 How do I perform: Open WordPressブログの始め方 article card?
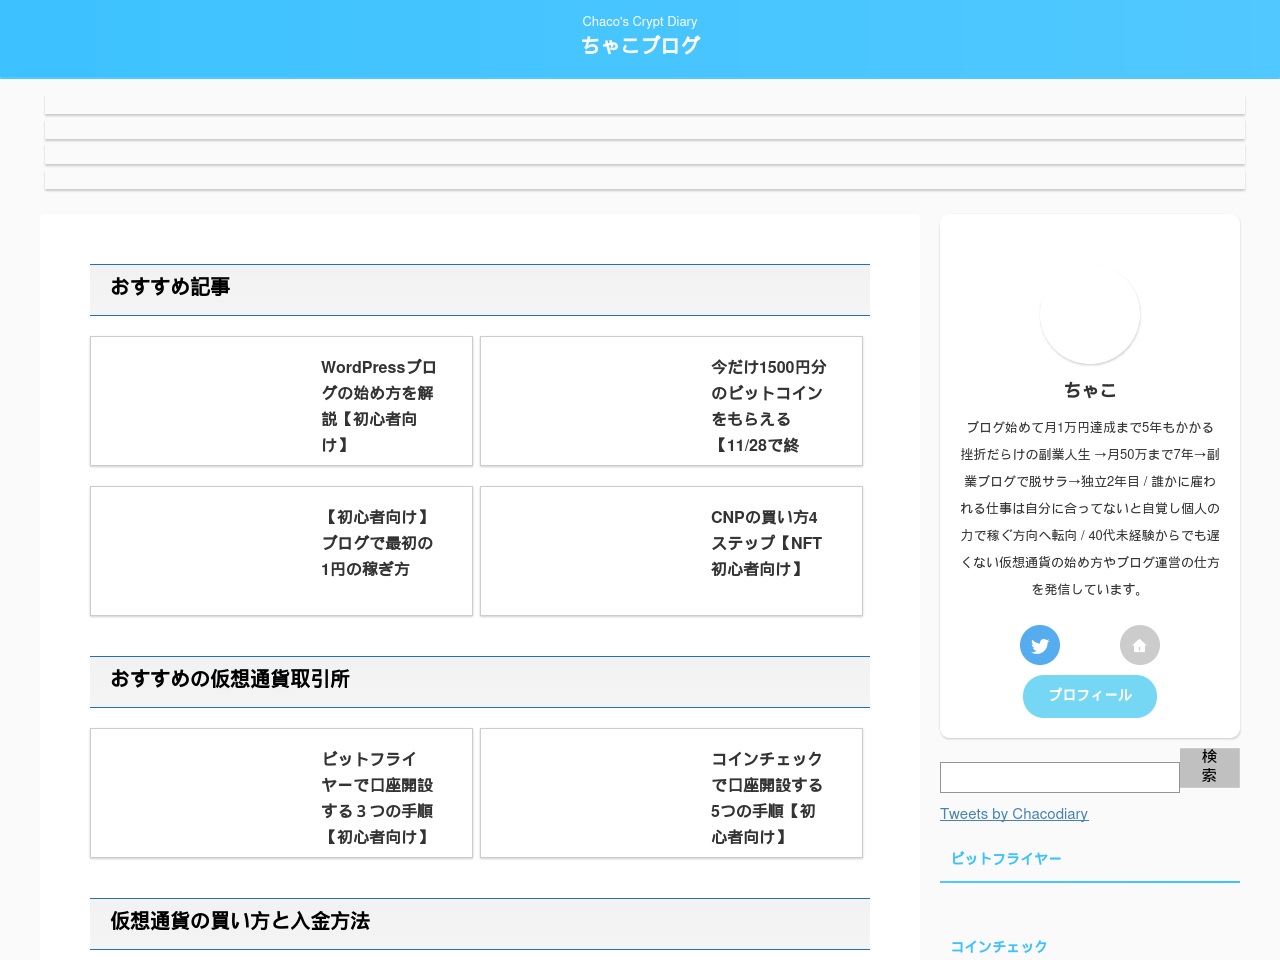[281, 401]
